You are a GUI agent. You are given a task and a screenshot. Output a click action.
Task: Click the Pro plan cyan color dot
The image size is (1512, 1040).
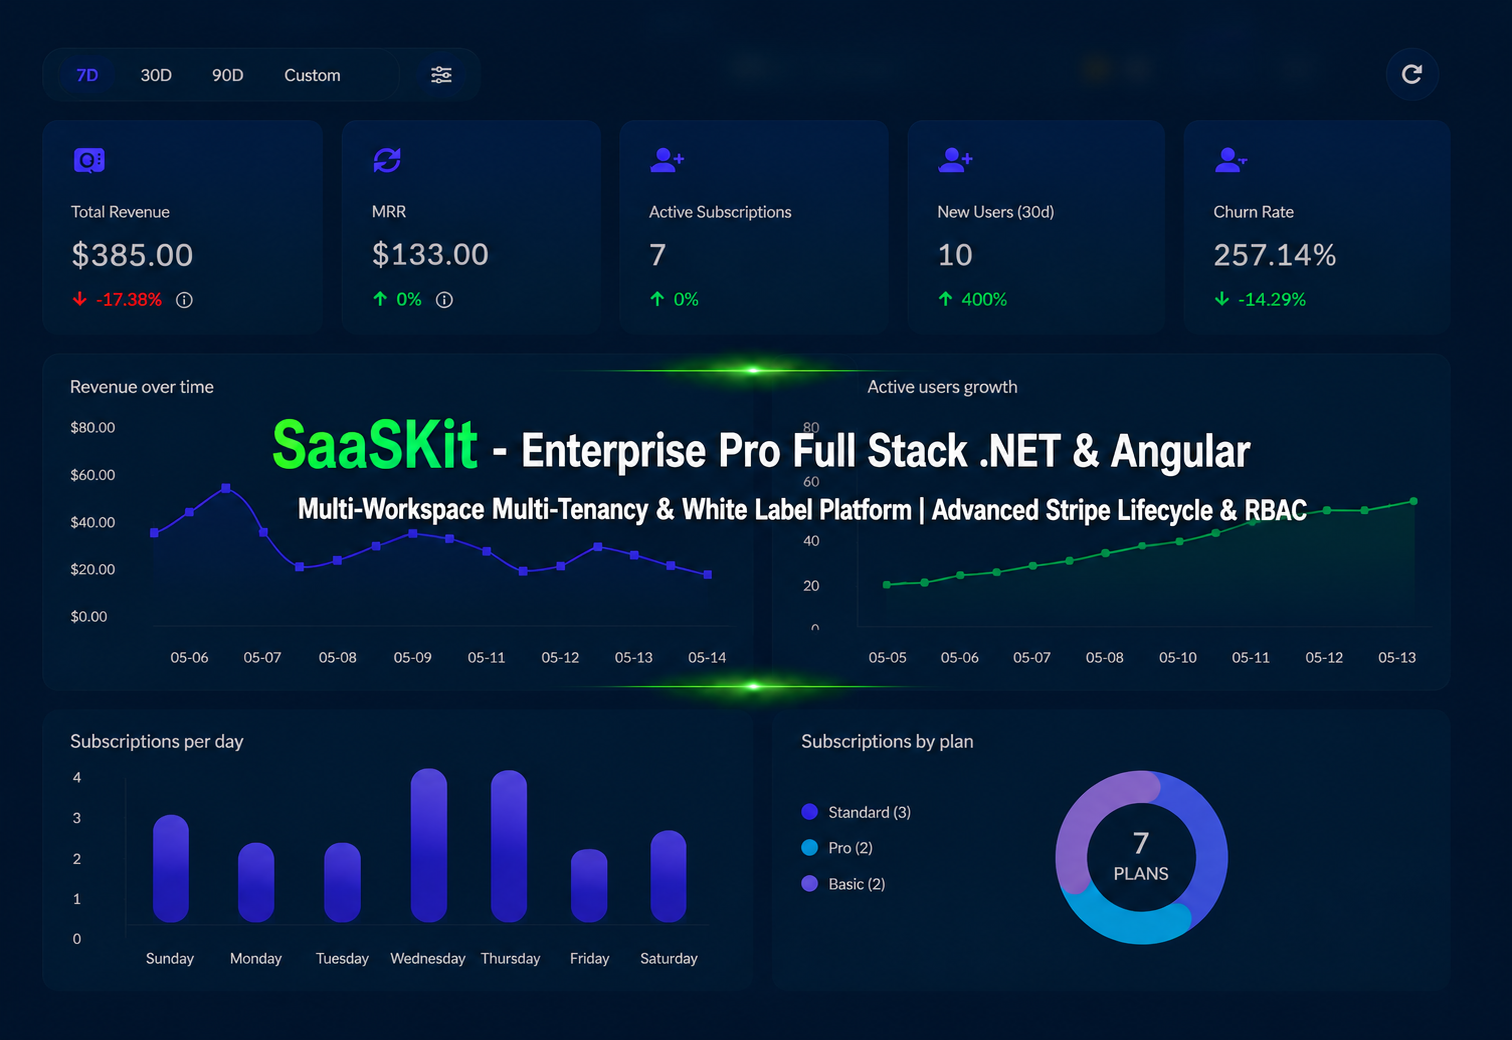[810, 848]
